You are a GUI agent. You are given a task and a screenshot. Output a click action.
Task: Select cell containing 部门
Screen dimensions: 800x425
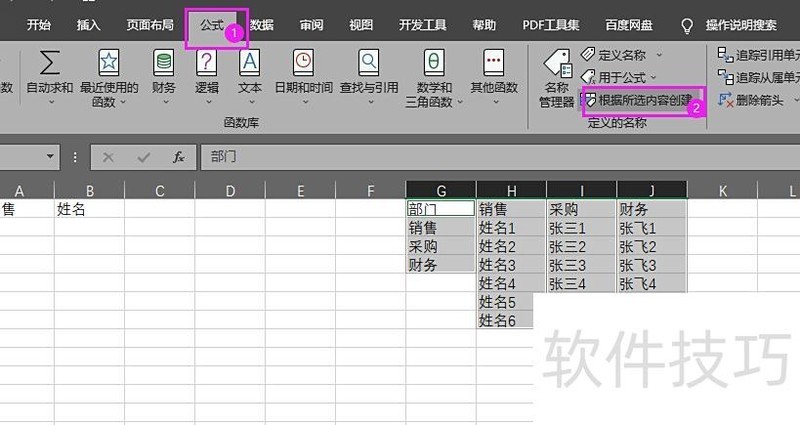[441, 209]
